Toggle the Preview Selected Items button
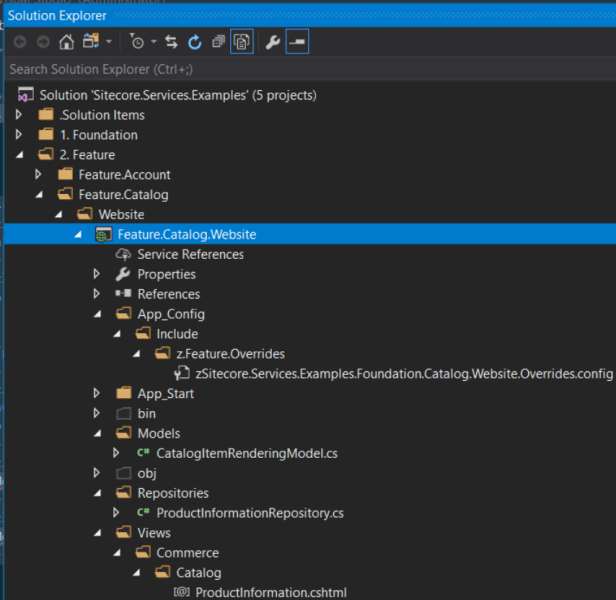This screenshot has height=600, width=616. pyautogui.click(x=297, y=42)
